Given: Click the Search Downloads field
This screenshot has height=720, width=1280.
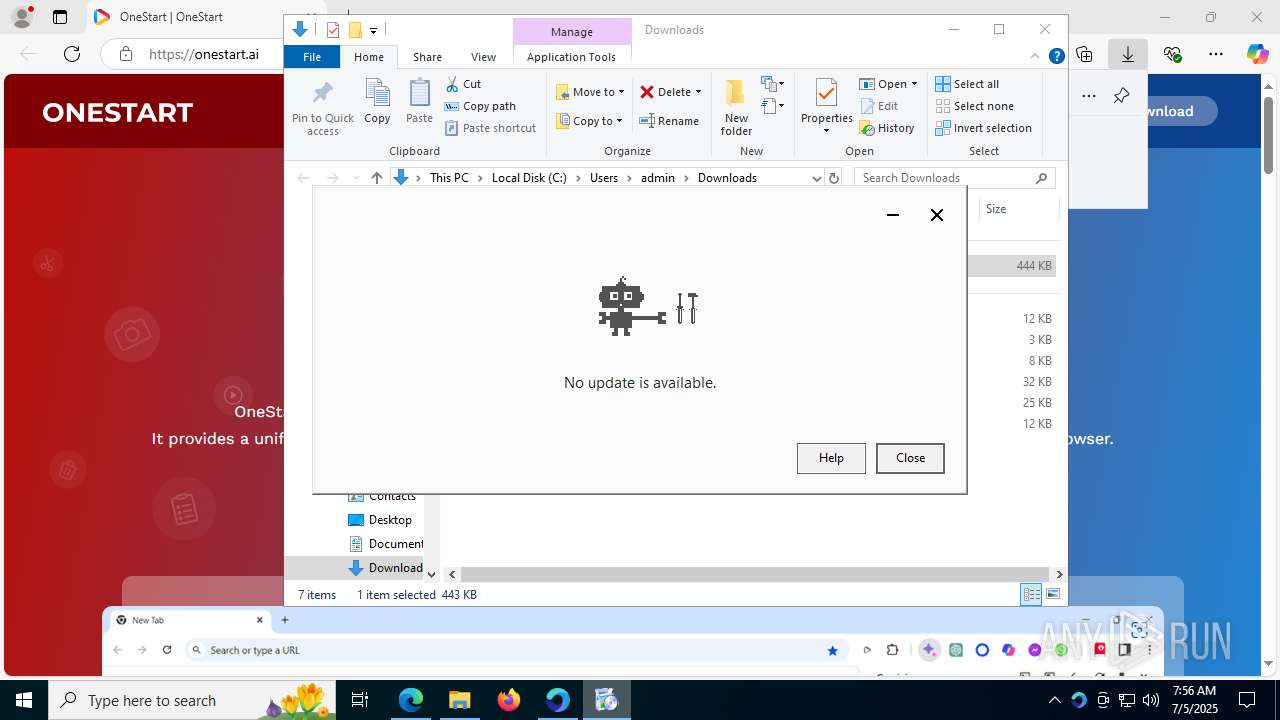Looking at the screenshot, I should 954,178.
